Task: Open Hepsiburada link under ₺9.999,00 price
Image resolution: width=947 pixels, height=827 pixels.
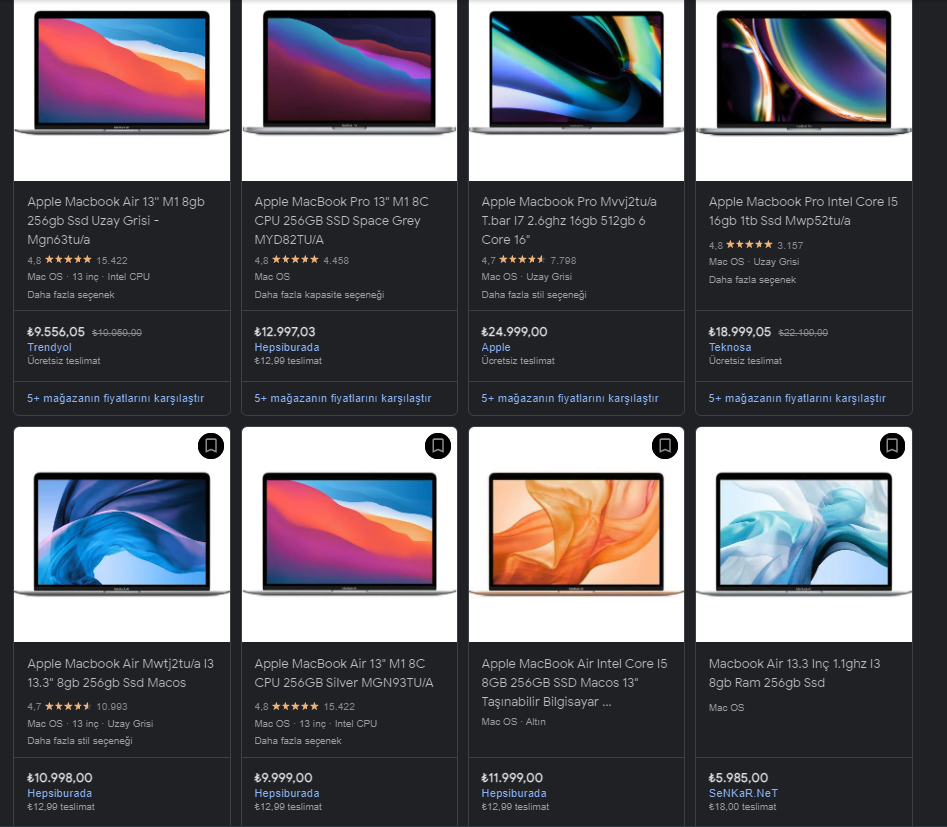Action: pyautogui.click(x=287, y=793)
